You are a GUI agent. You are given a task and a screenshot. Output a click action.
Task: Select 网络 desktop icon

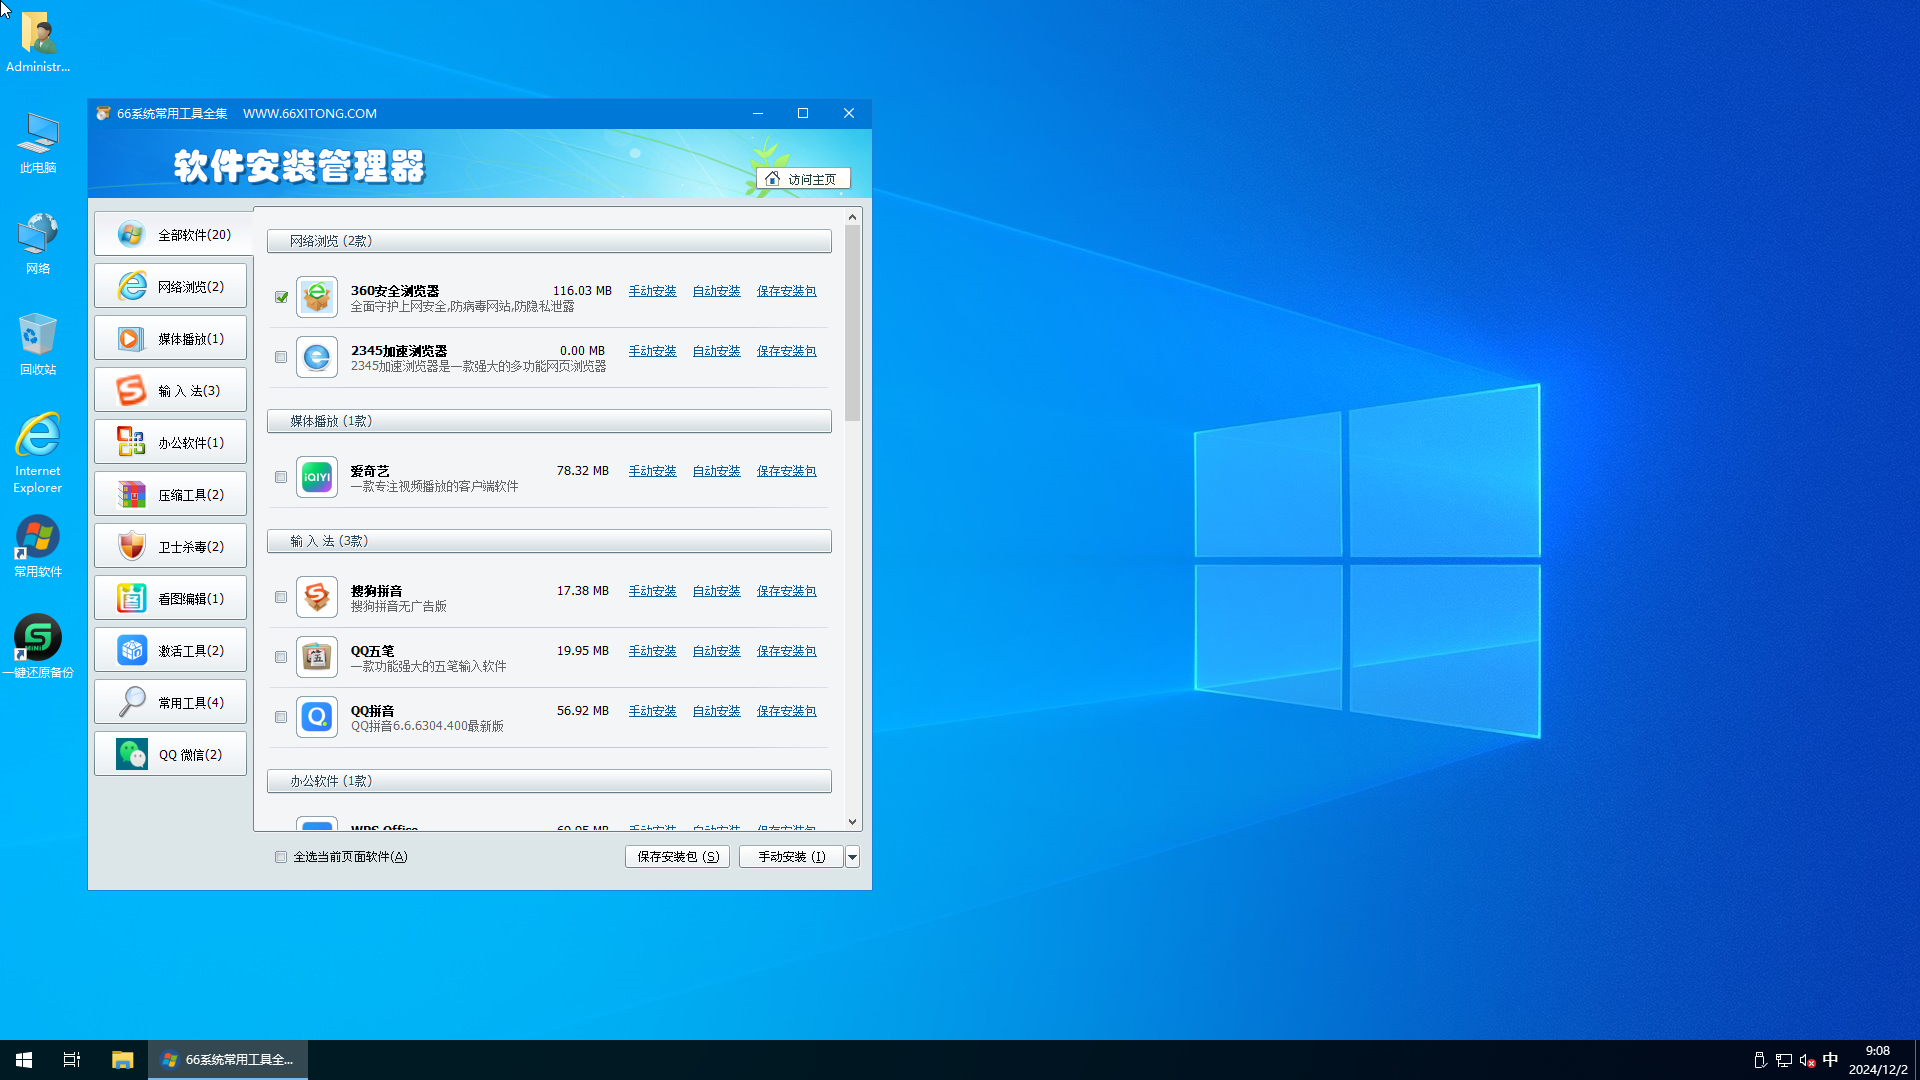click(38, 243)
